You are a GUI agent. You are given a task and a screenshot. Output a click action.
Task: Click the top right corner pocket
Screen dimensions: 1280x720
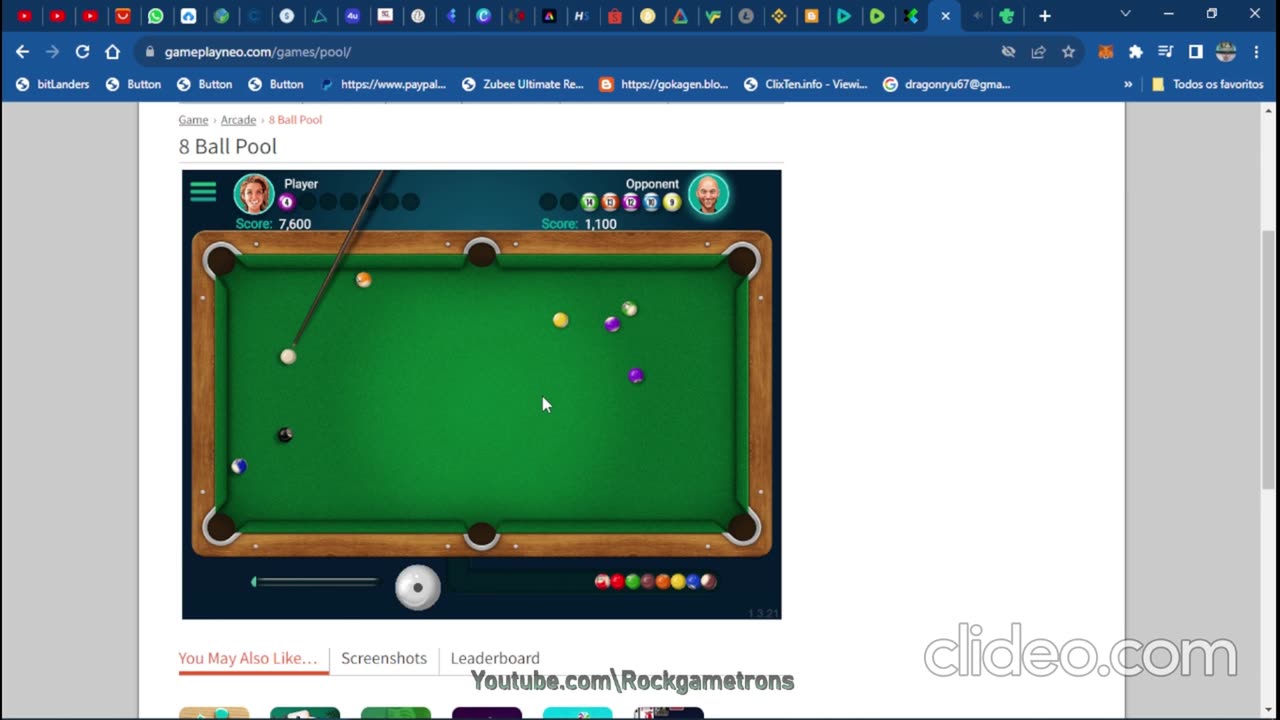742,261
